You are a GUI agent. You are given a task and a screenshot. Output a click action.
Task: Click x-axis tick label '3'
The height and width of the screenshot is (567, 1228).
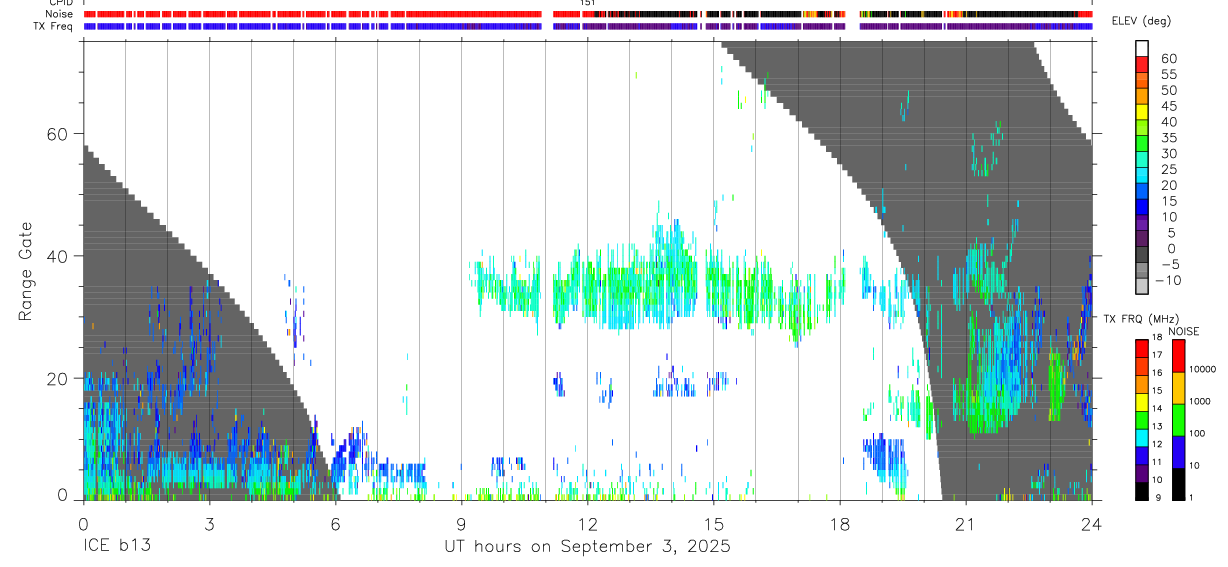209,523
